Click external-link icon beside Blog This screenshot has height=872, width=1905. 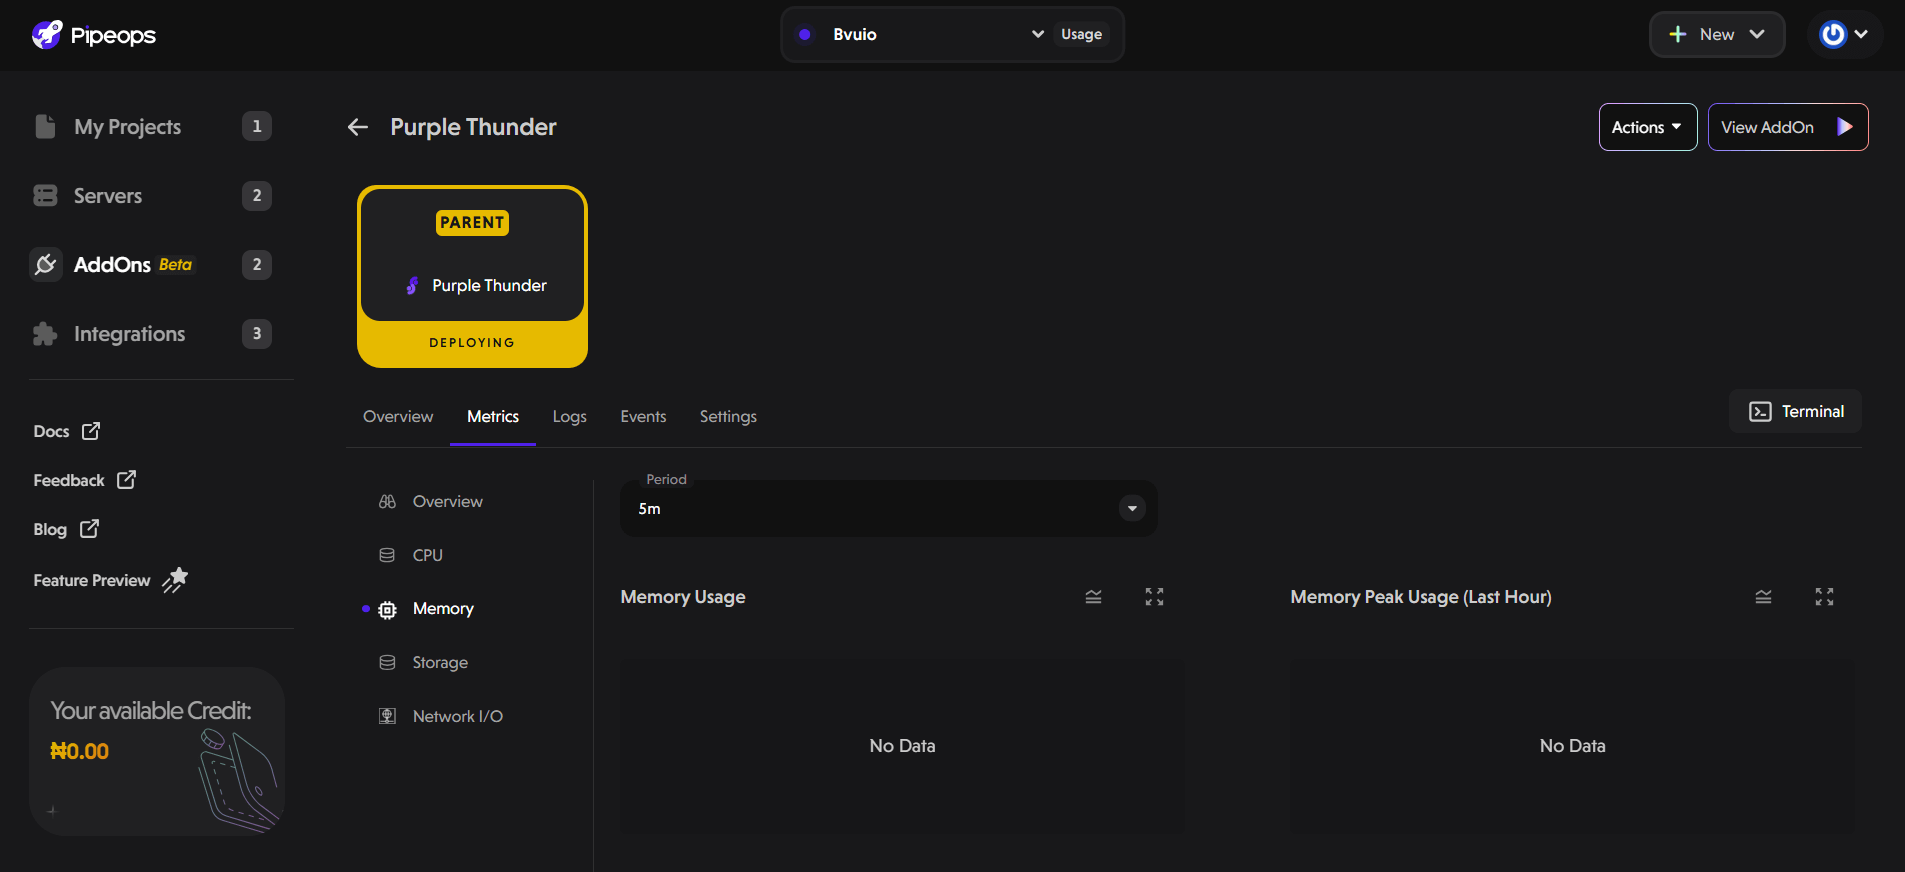[89, 529]
